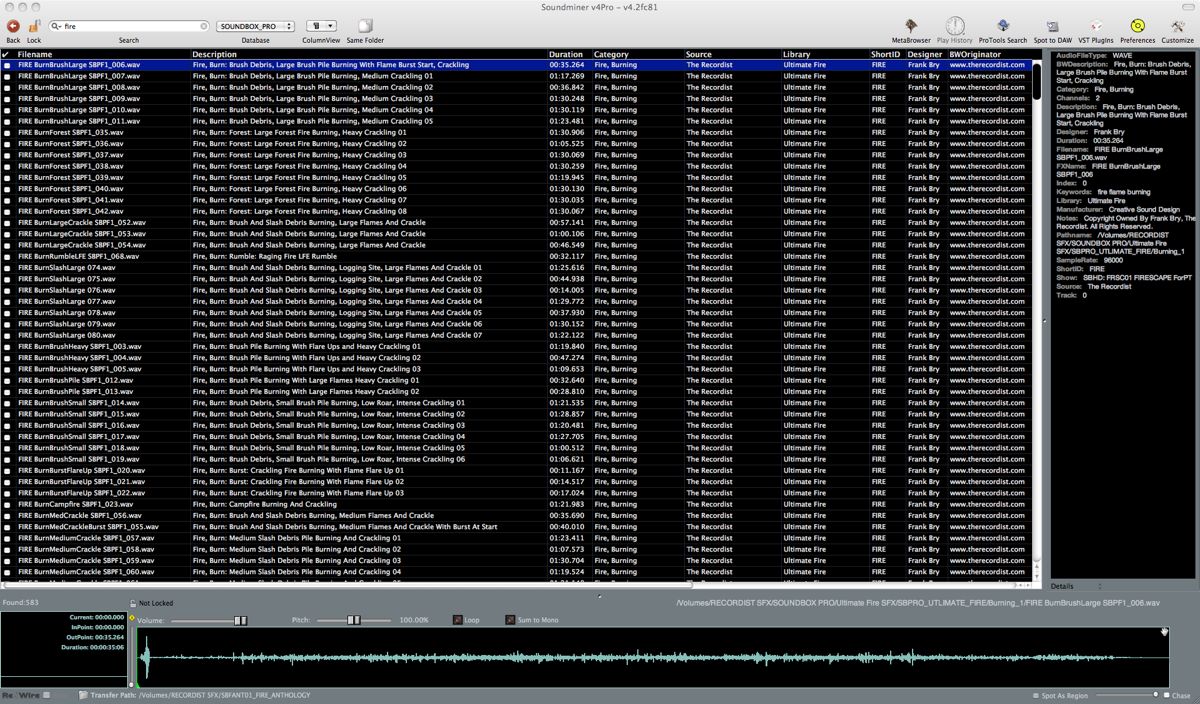Toggle the Sum to Mono checkbox

[x=510, y=620]
